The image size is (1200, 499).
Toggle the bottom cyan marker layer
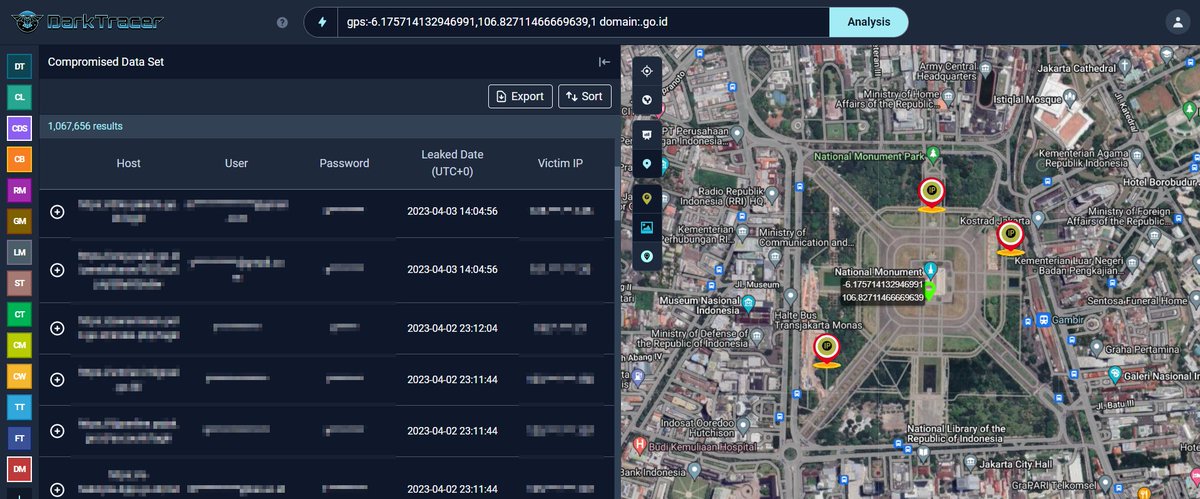647,257
